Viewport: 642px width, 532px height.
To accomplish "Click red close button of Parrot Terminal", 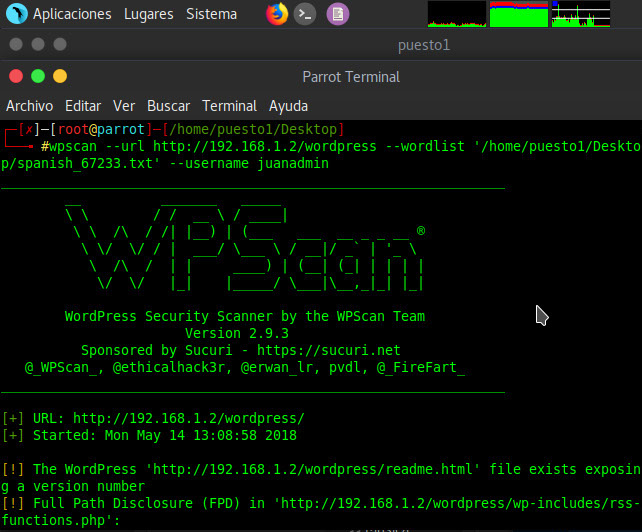I will pos(15,76).
